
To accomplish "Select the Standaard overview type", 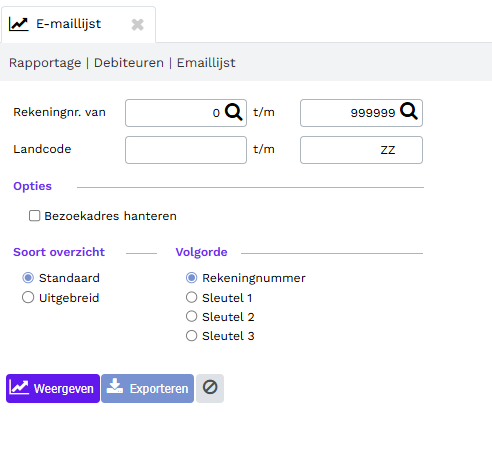I will click(x=28, y=278).
